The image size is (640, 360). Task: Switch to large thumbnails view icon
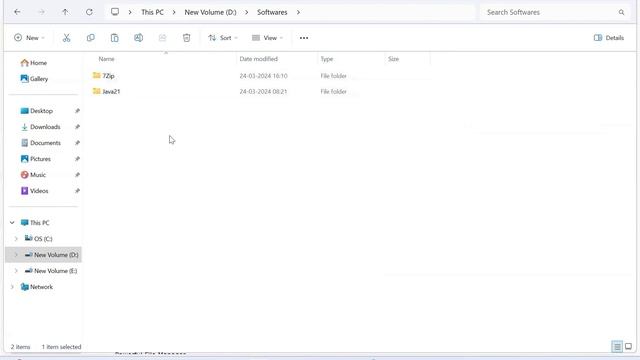tap(629, 347)
